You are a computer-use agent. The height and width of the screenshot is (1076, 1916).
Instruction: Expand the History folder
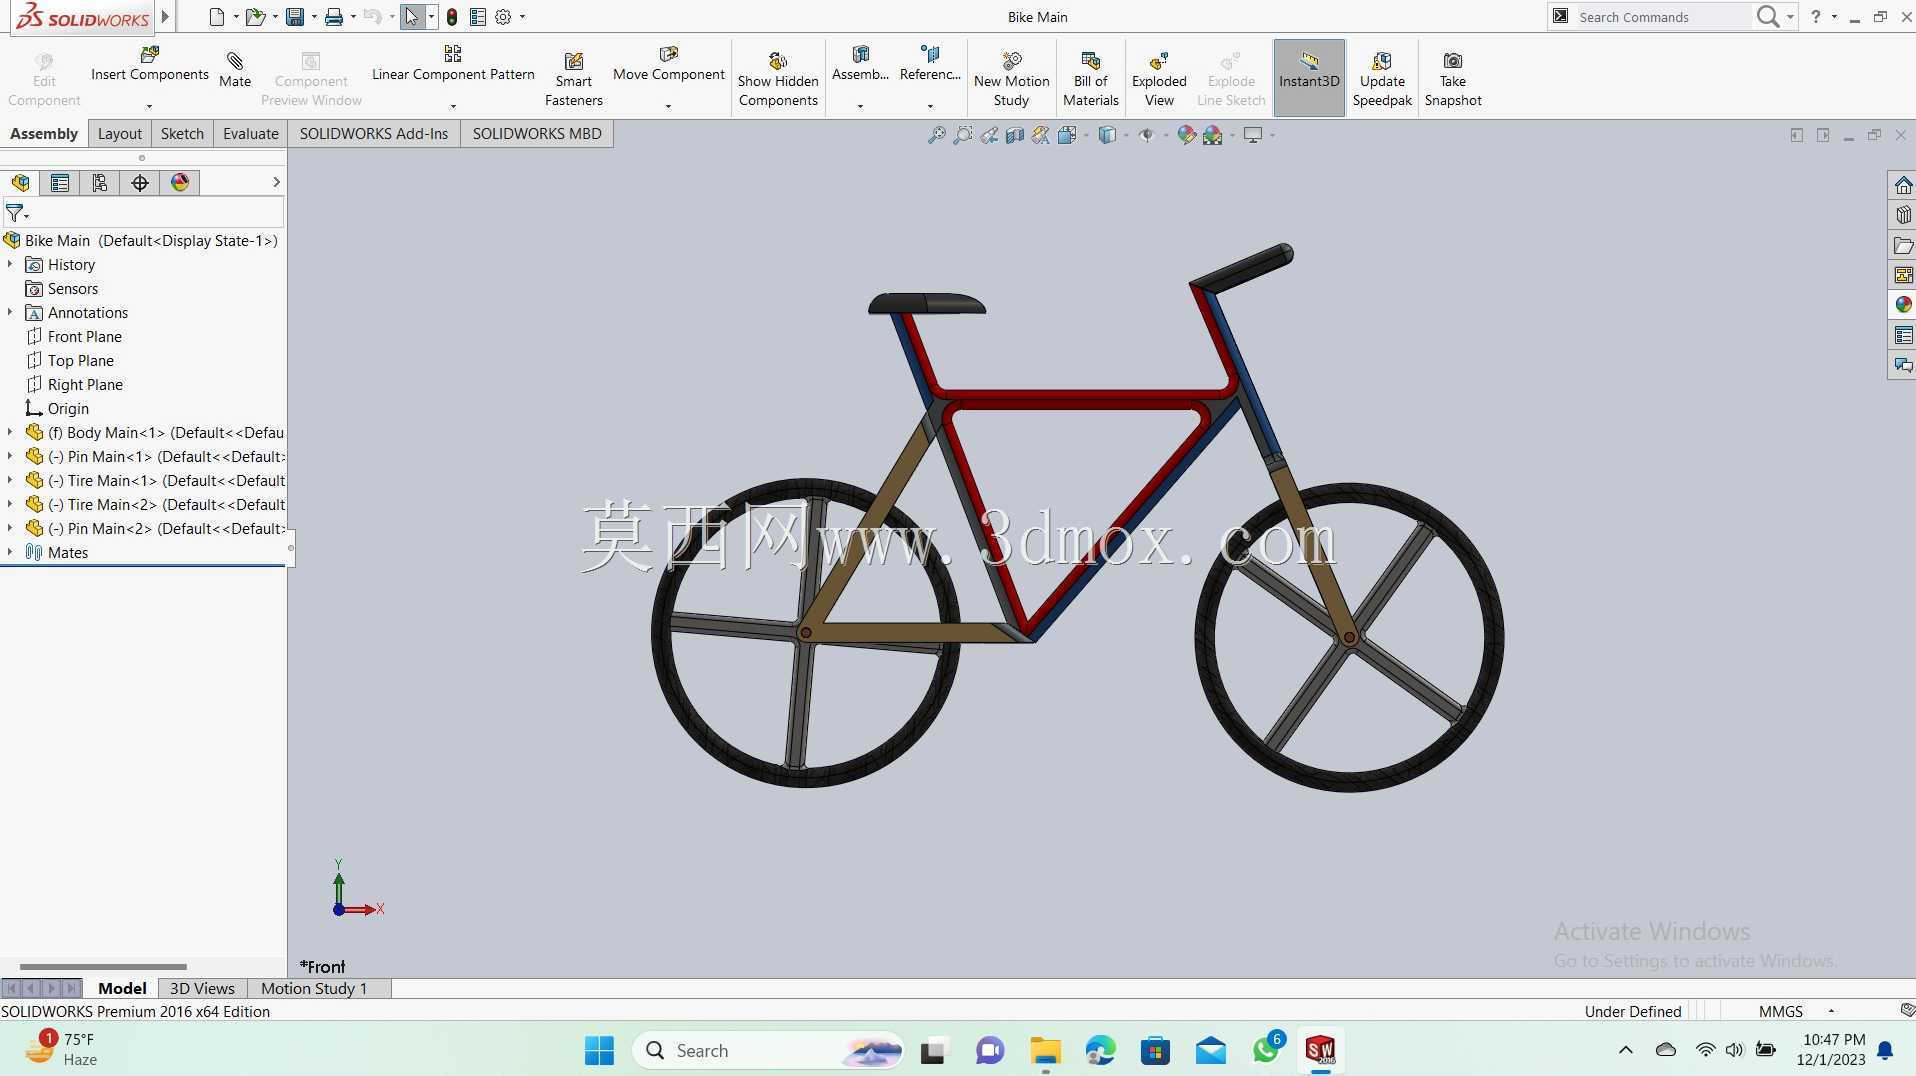tap(10, 264)
